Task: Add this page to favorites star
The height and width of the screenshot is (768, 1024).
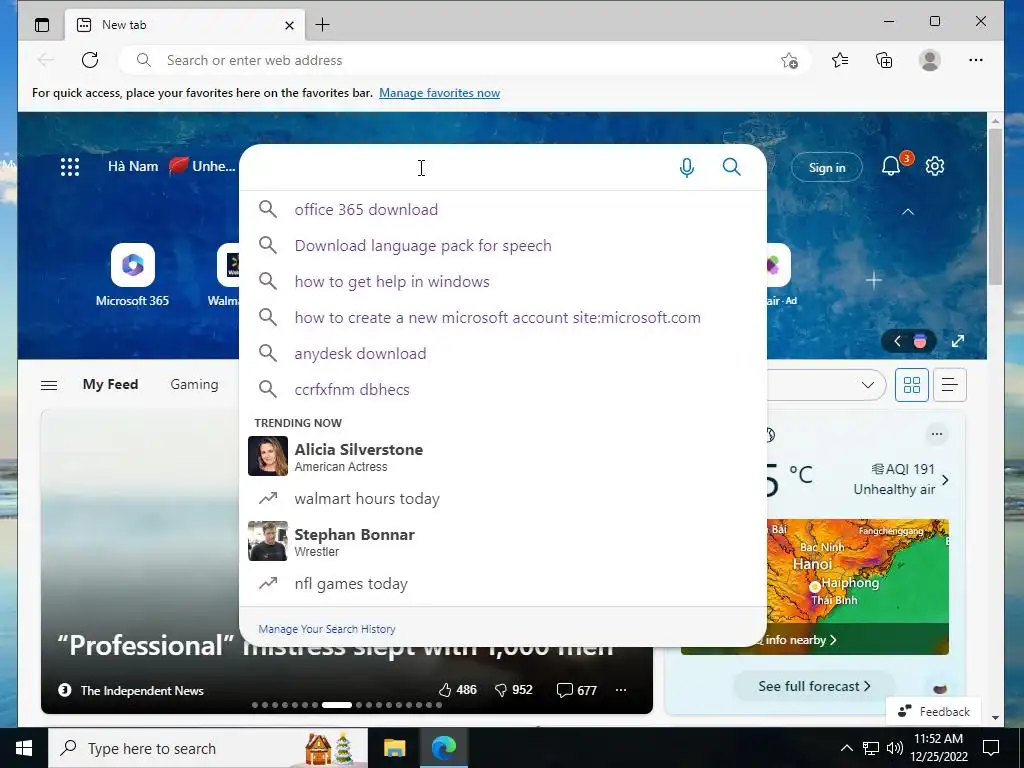Action: pyautogui.click(x=790, y=61)
